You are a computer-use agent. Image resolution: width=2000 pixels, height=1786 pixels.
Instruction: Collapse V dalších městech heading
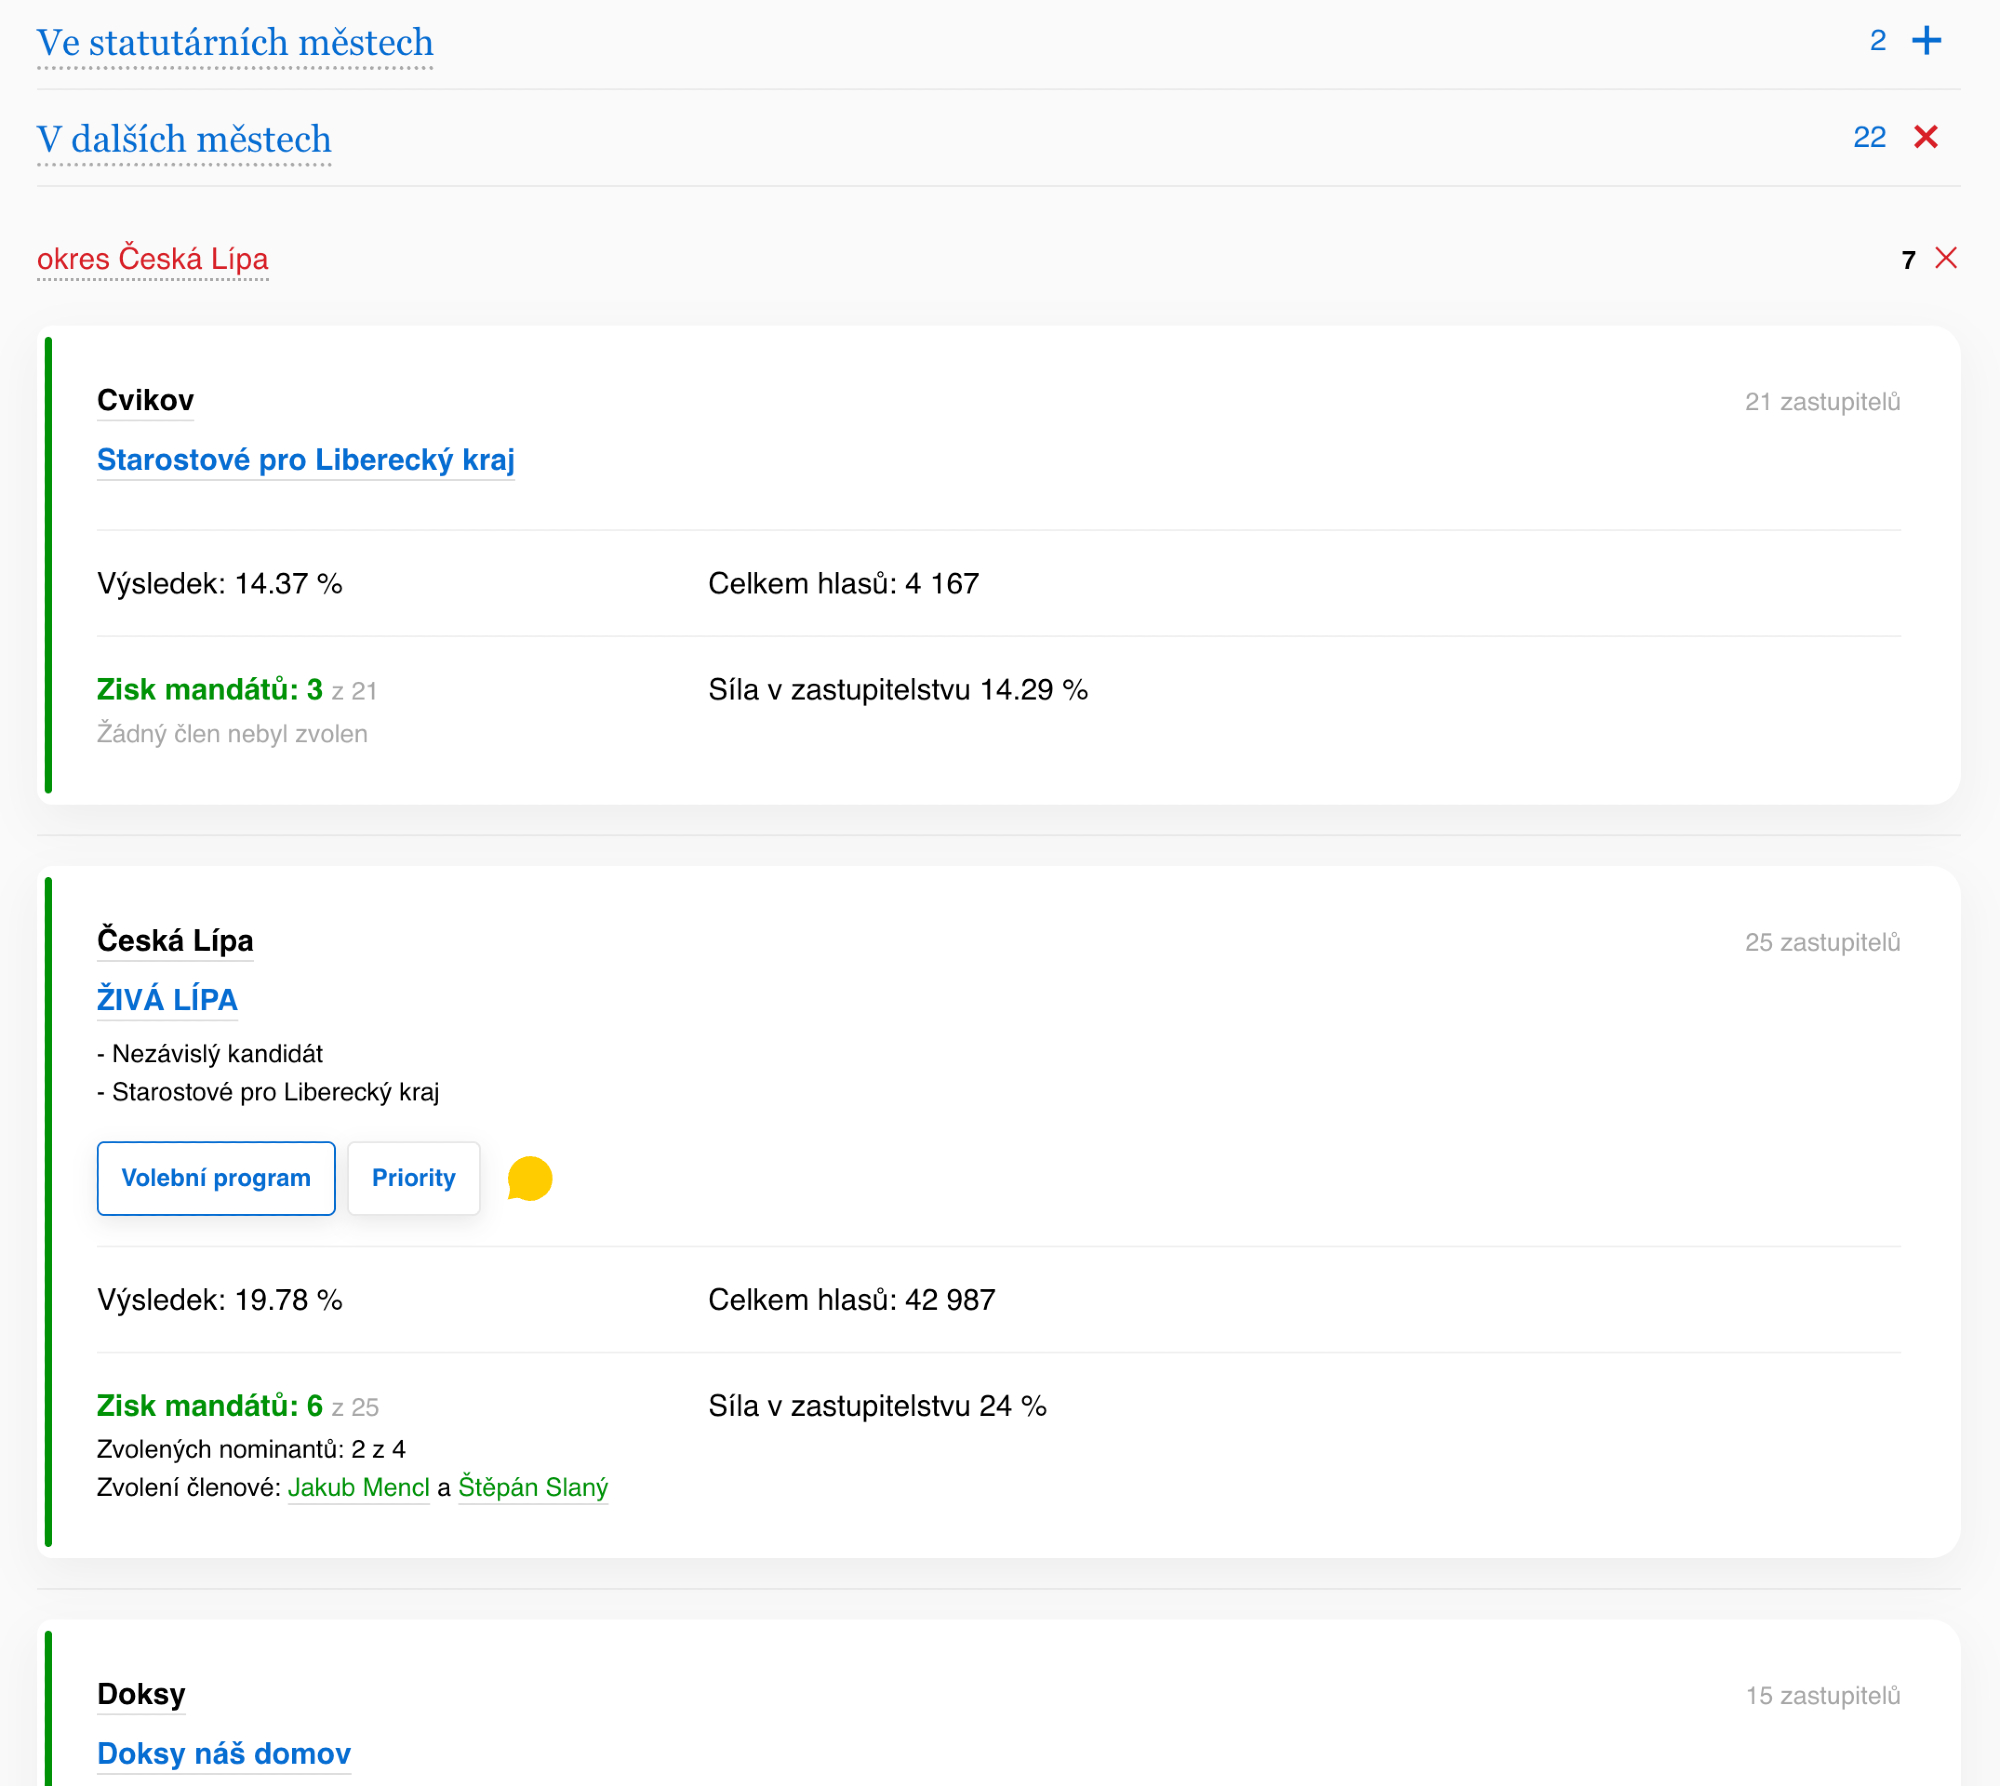(184, 139)
